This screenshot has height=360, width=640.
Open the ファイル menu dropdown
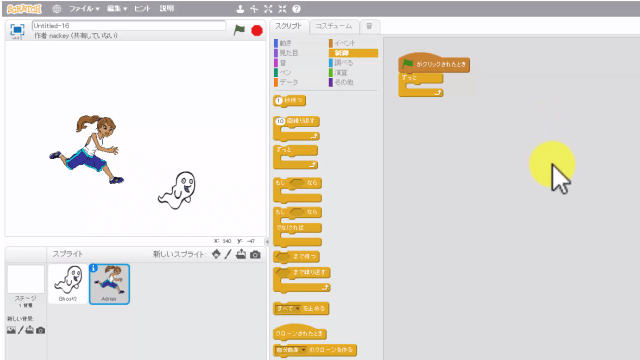click(84, 9)
